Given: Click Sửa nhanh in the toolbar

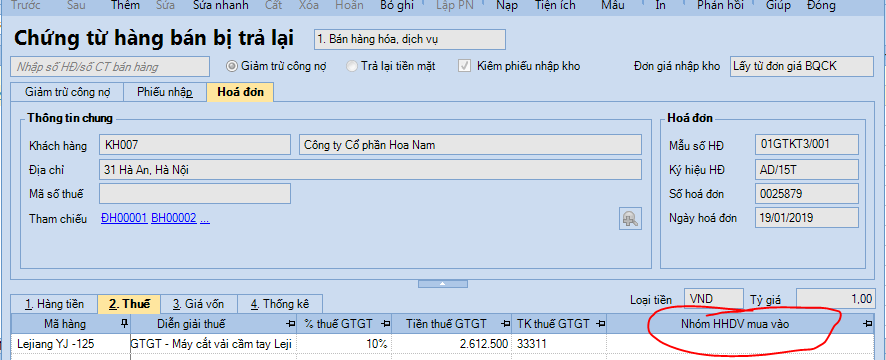Looking at the screenshot, I should click(220, 6).
